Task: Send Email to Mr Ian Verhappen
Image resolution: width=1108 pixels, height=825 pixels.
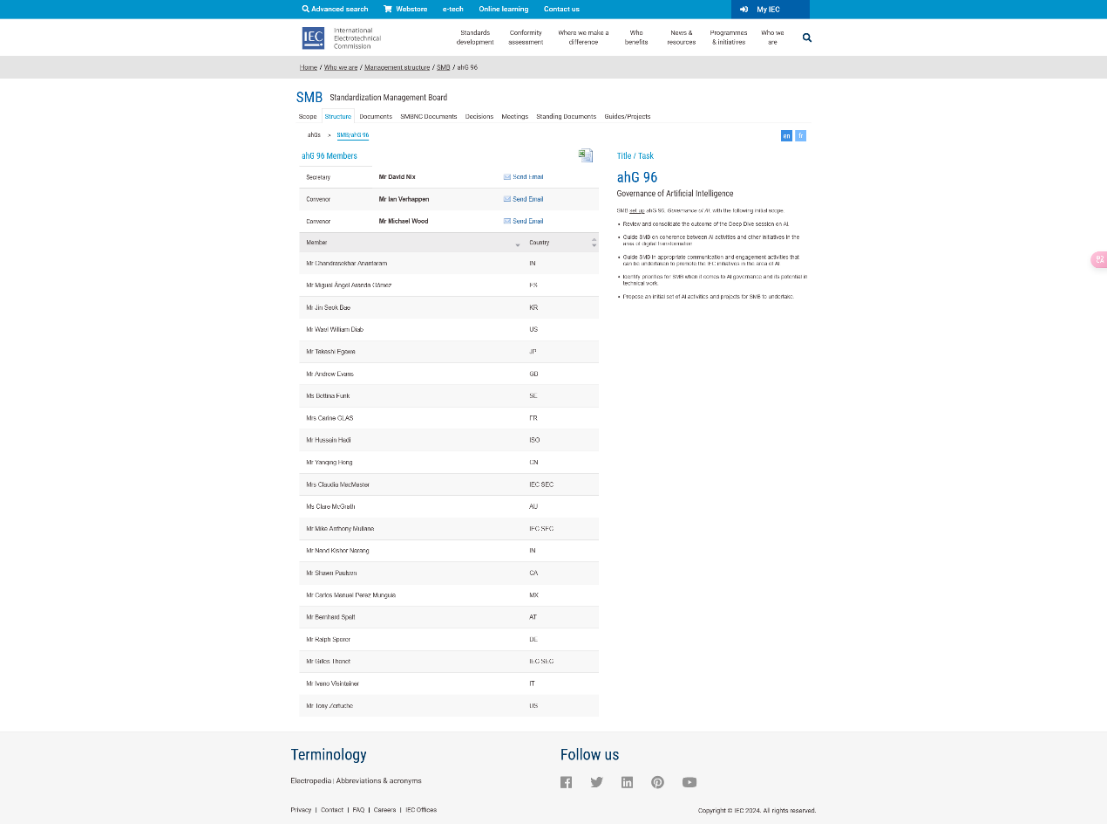Action: 523,199
